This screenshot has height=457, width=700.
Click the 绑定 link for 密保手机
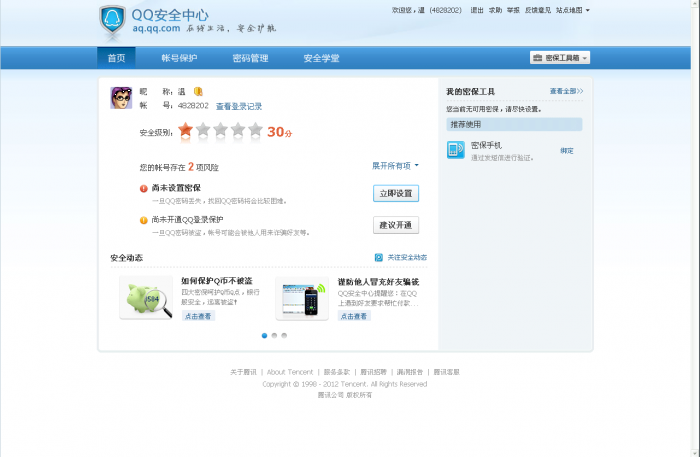coord(567,151)
